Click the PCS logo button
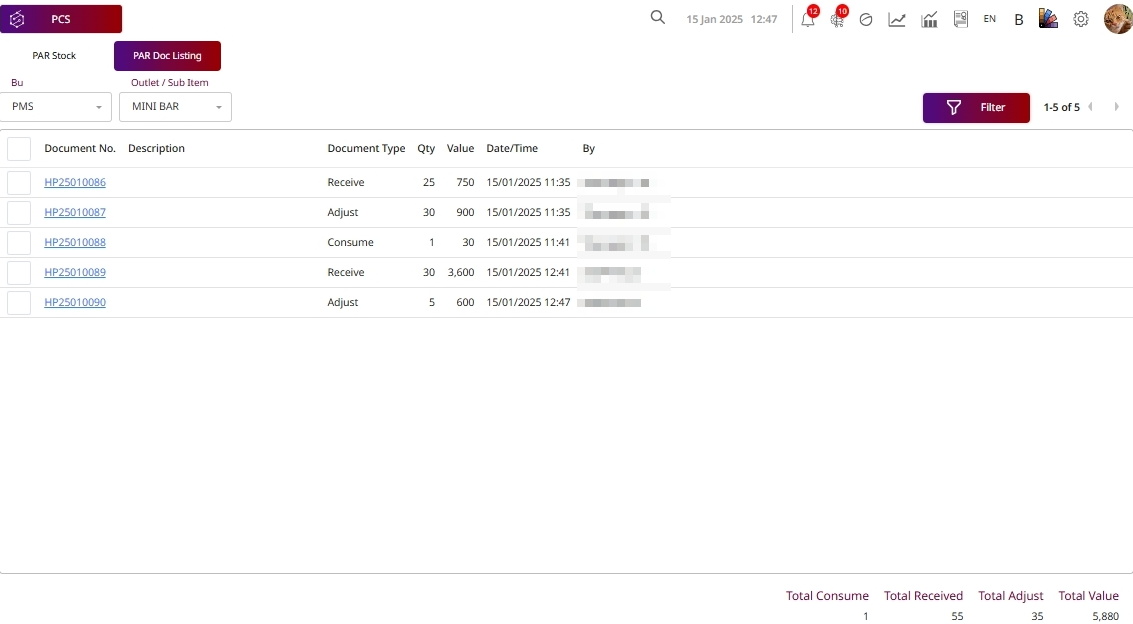This screenshot has width=1133, height=624. pos(61,19)
